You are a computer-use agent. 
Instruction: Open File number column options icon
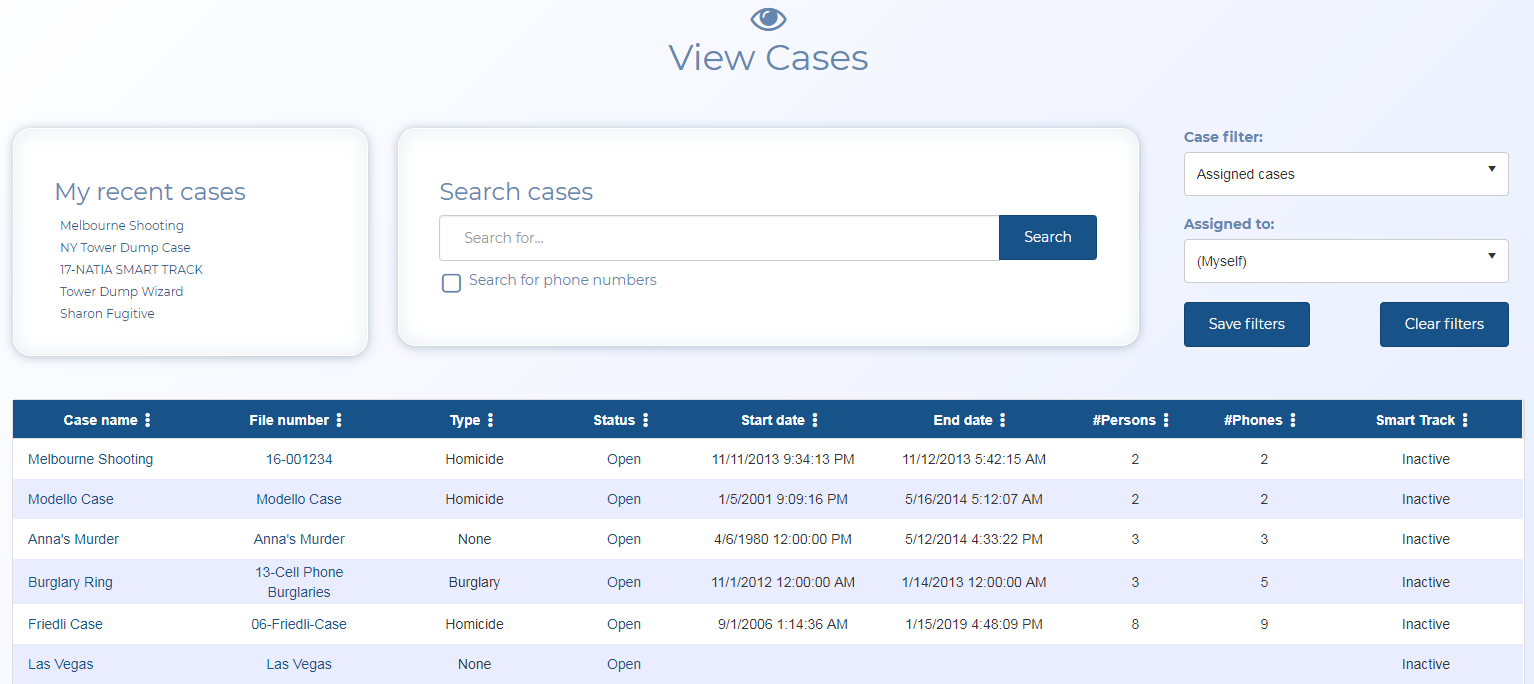339,420
